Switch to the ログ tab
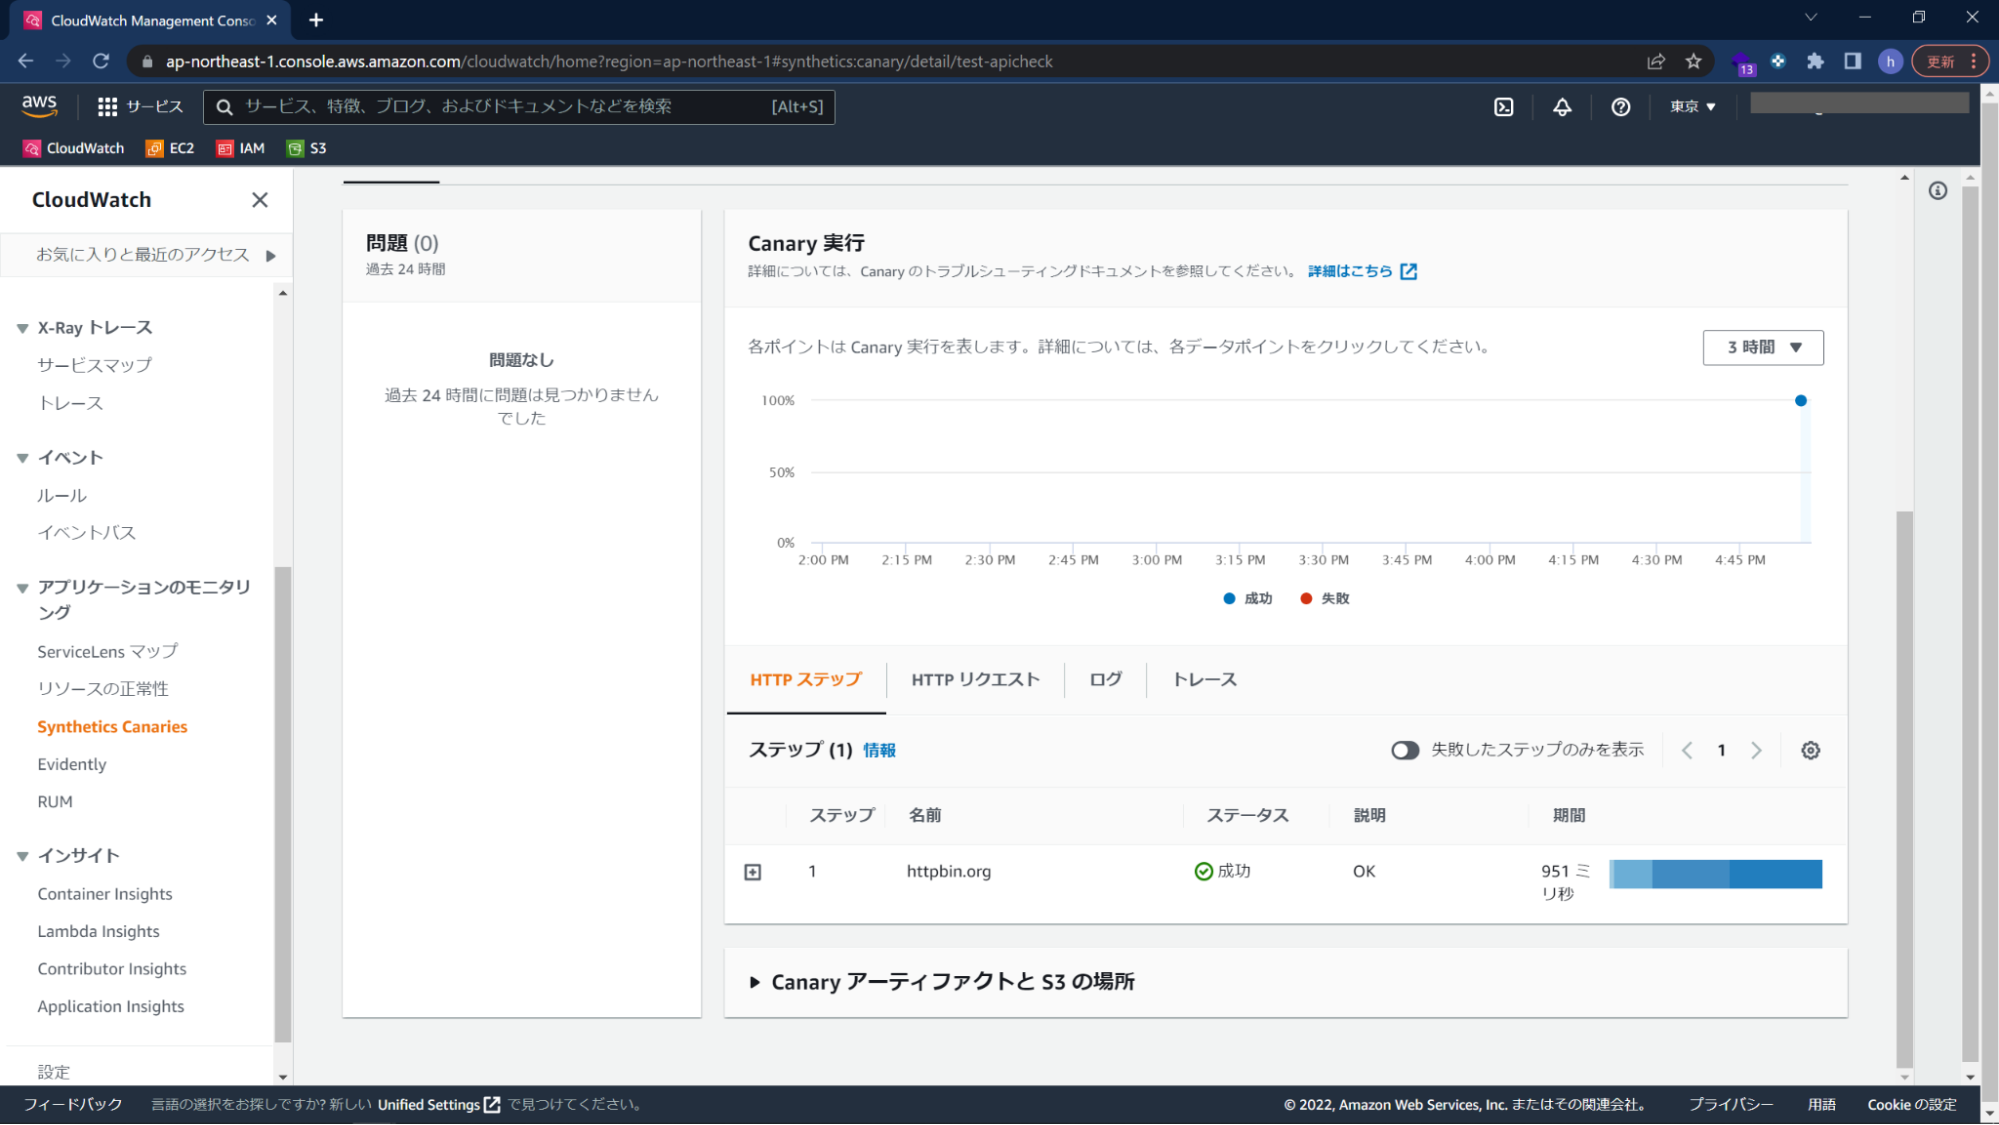This screenshot has width=1999, height=1125. pyautogui.click(x=1105, y=680)
